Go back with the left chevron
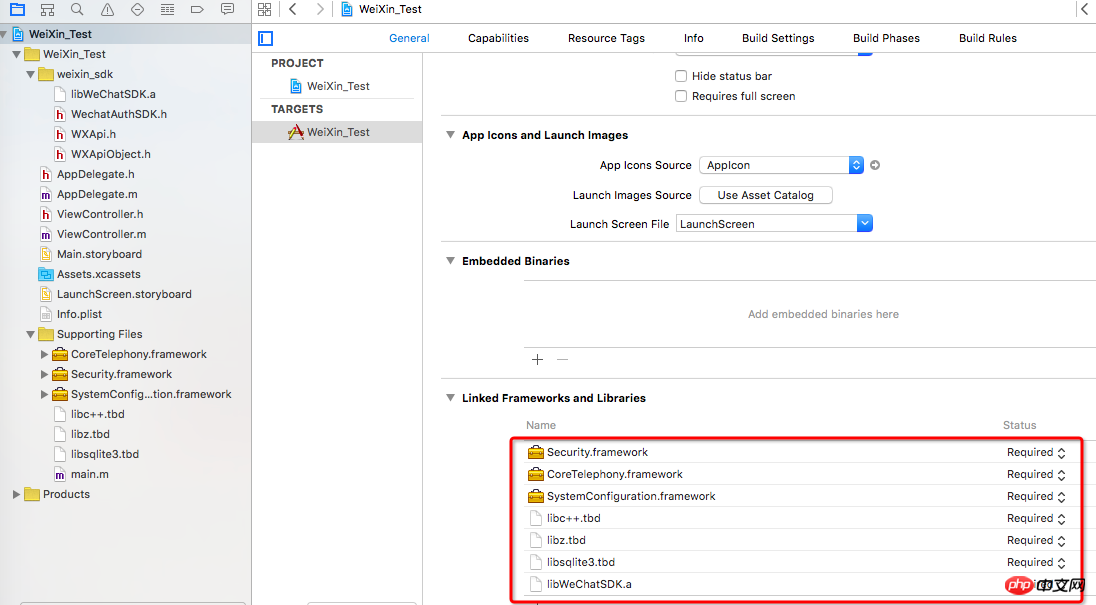This screenshot has width=1096, height=605. click(x=293, y=9)
